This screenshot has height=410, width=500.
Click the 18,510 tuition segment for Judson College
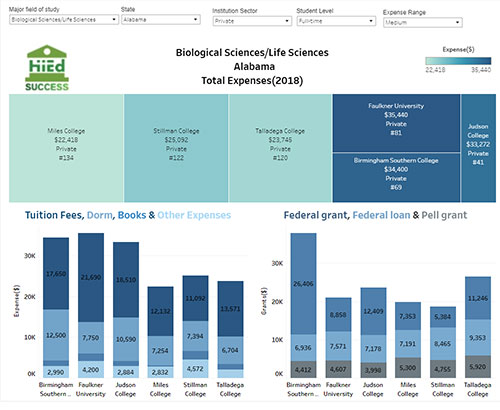126,280
